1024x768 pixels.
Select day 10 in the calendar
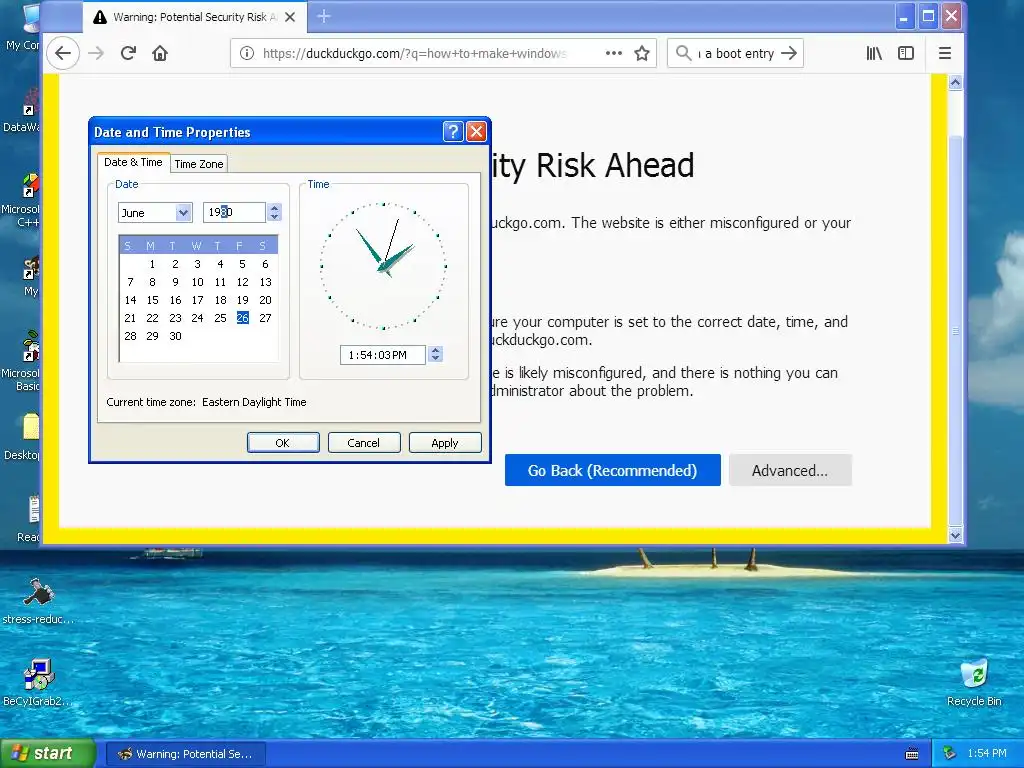click(x=197, y=282)
